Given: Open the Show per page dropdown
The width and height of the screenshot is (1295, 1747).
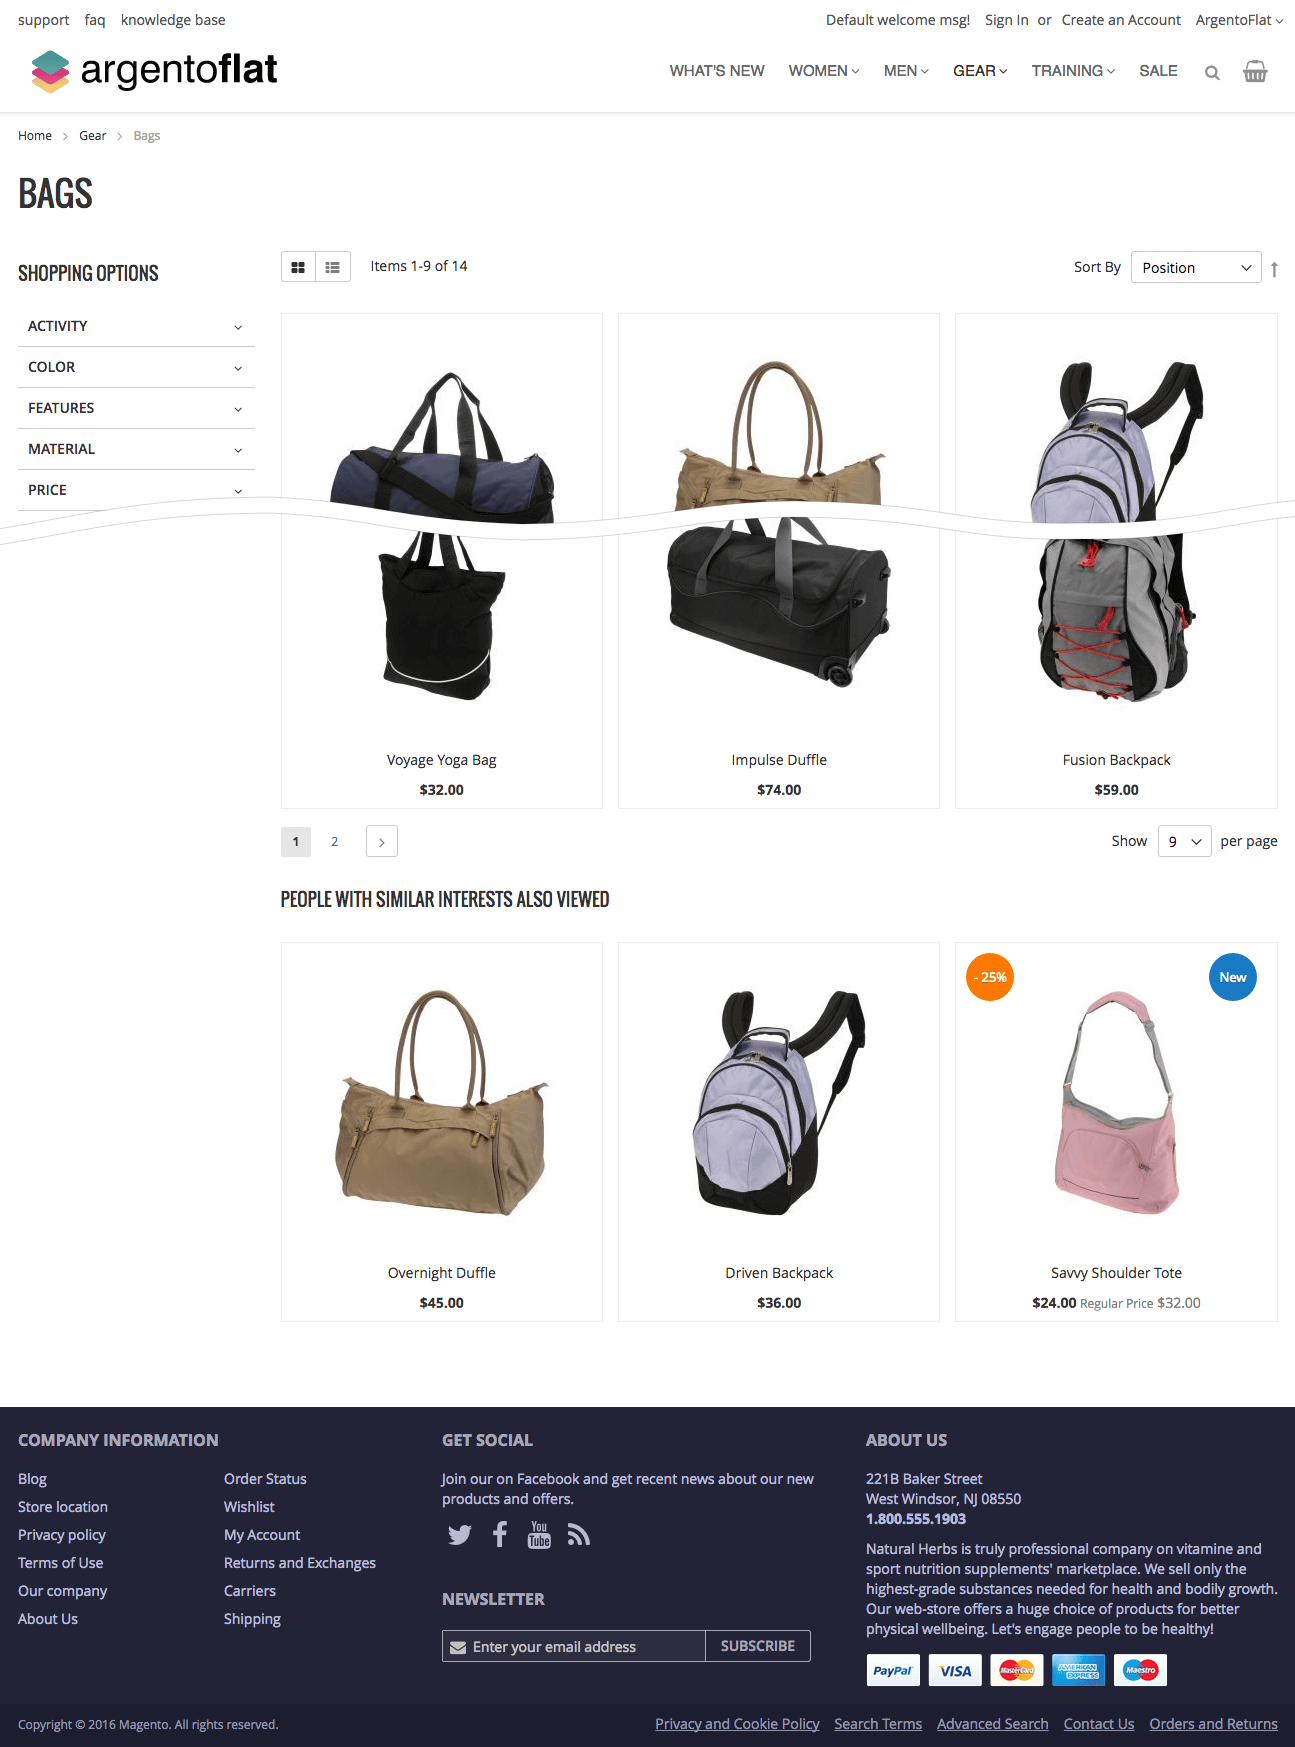Looking at the screenshot, I should pyautogui.click(x=1185, y=841).
